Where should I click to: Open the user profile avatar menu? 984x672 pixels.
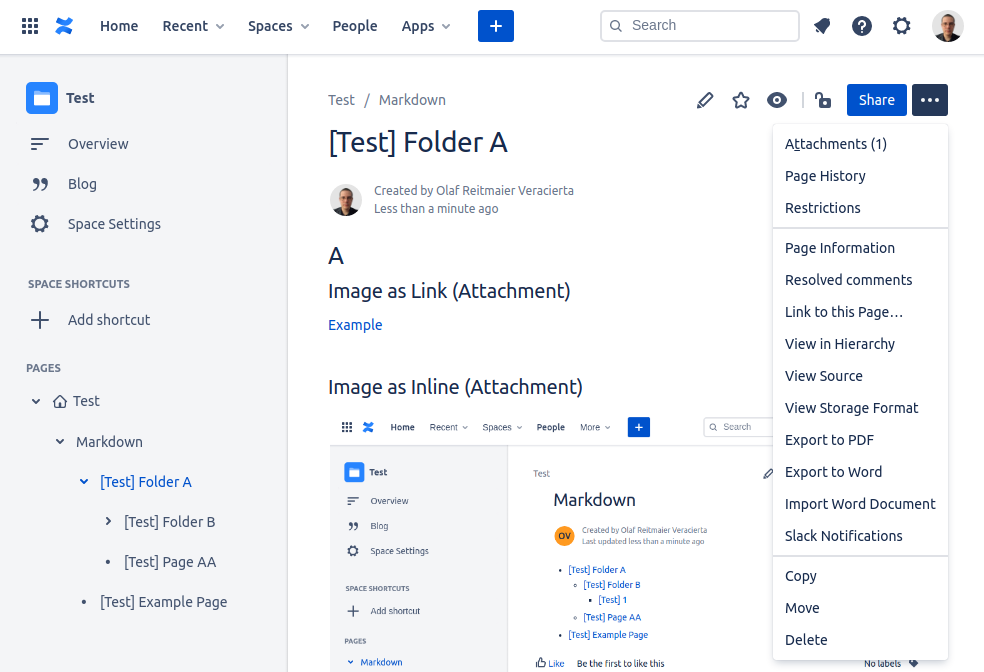(x=948, y=26)
